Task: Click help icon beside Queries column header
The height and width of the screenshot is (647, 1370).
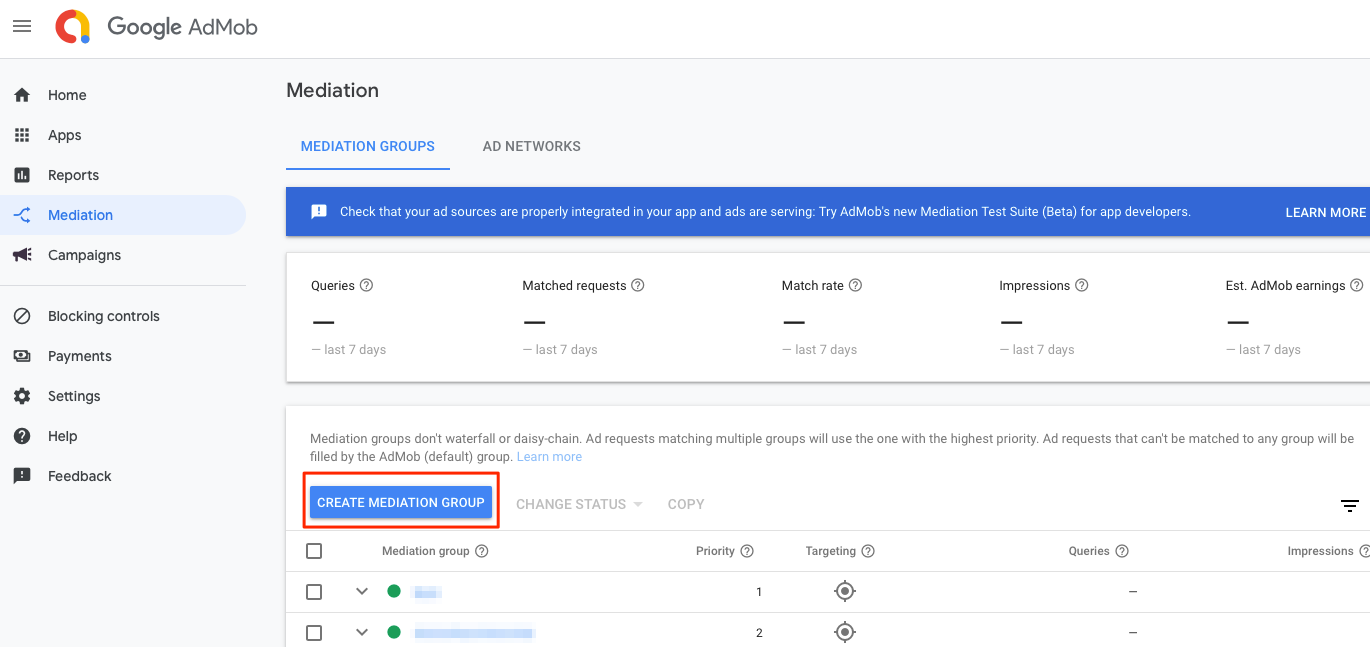Action: click(x=1122, y=551)
